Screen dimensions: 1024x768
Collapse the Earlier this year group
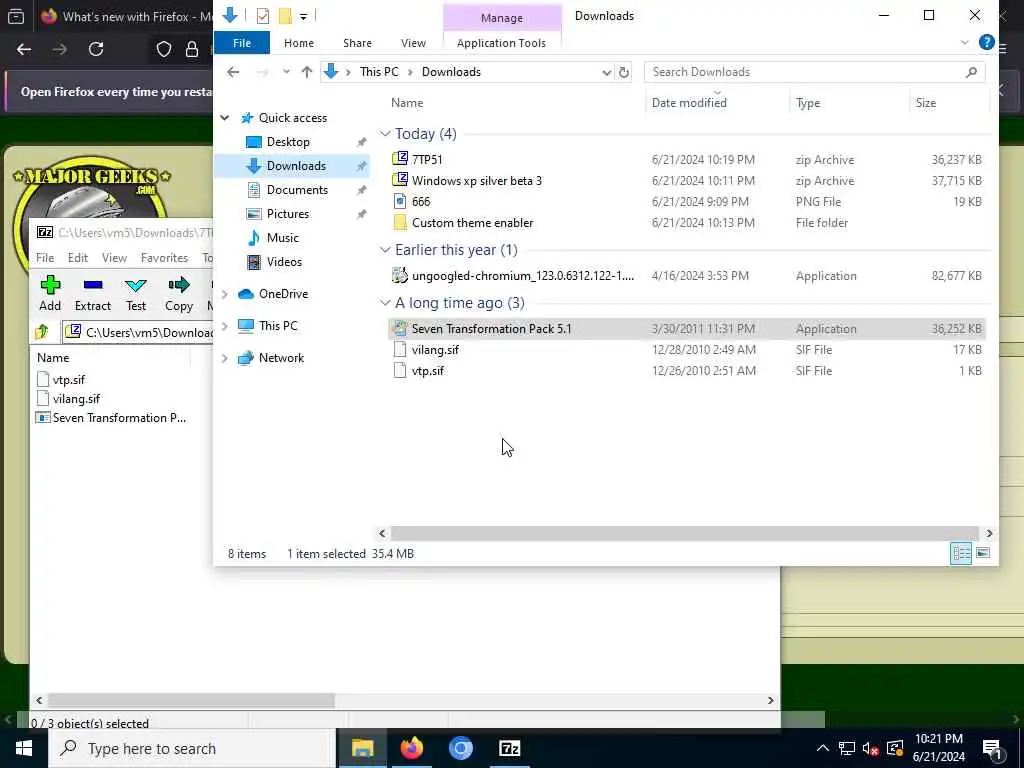[x=385, y=250]
